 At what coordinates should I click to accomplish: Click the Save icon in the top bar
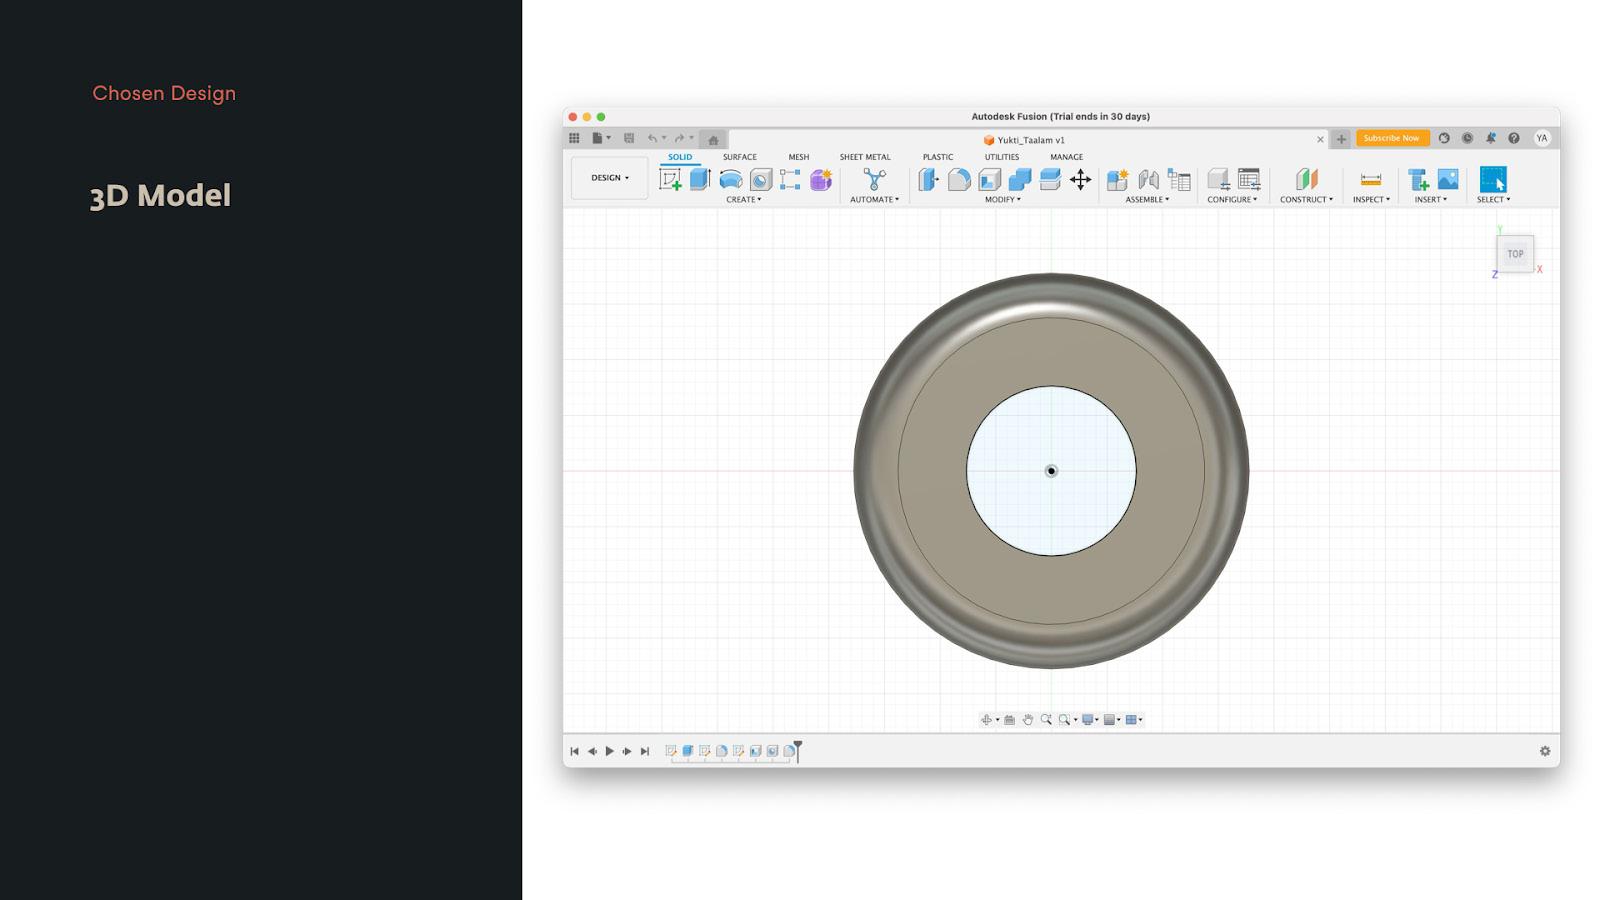[x=629, y=138]
